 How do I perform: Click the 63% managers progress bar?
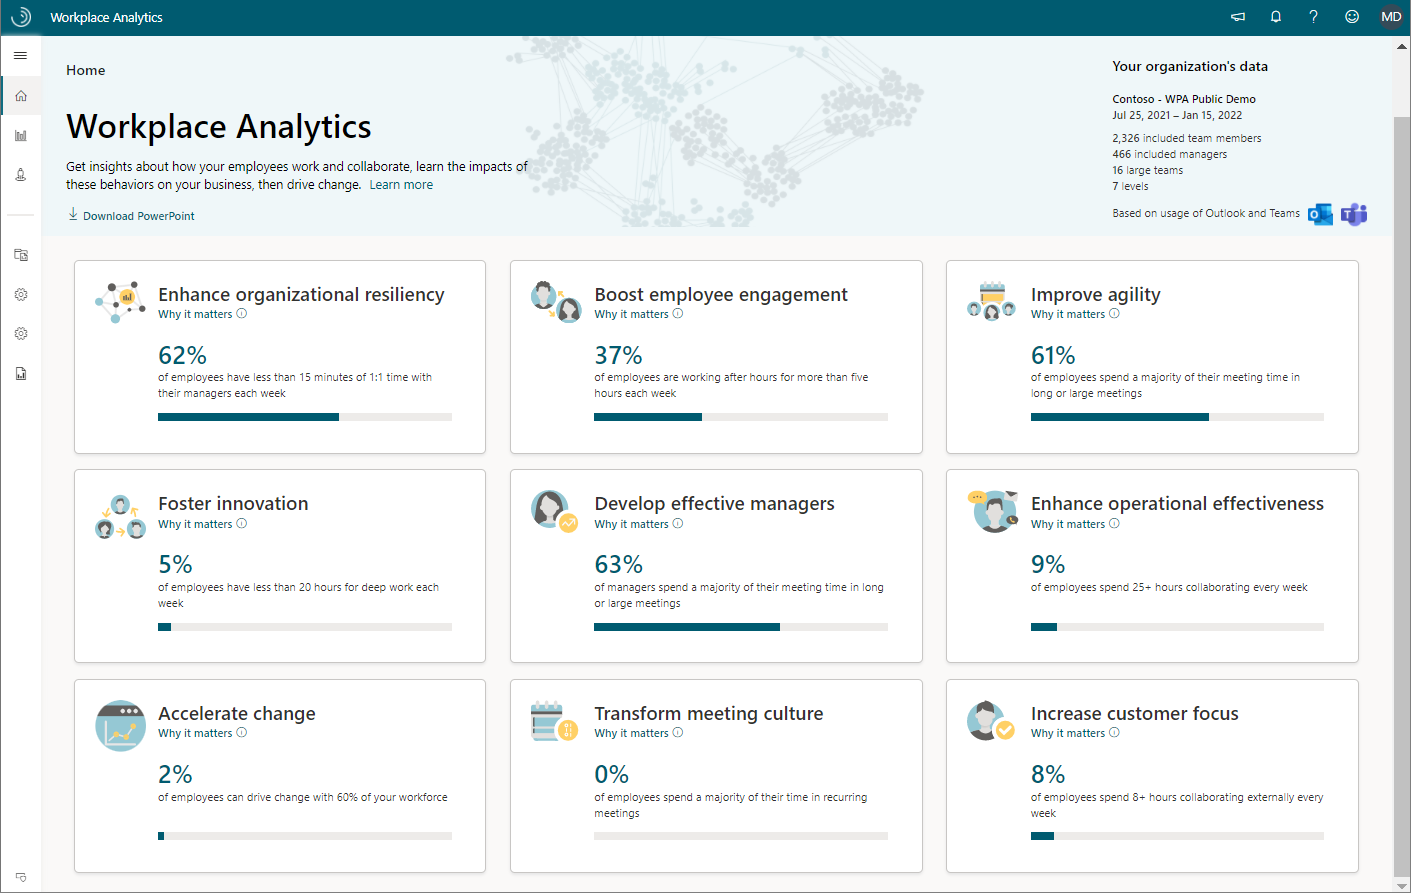[741, 627]
